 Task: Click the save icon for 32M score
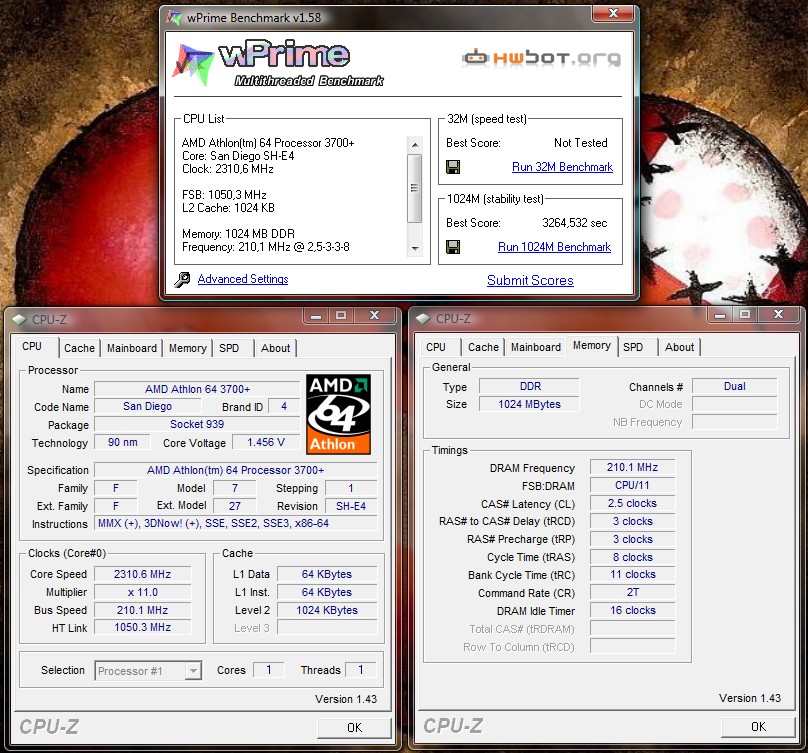[x=453, y=167]
